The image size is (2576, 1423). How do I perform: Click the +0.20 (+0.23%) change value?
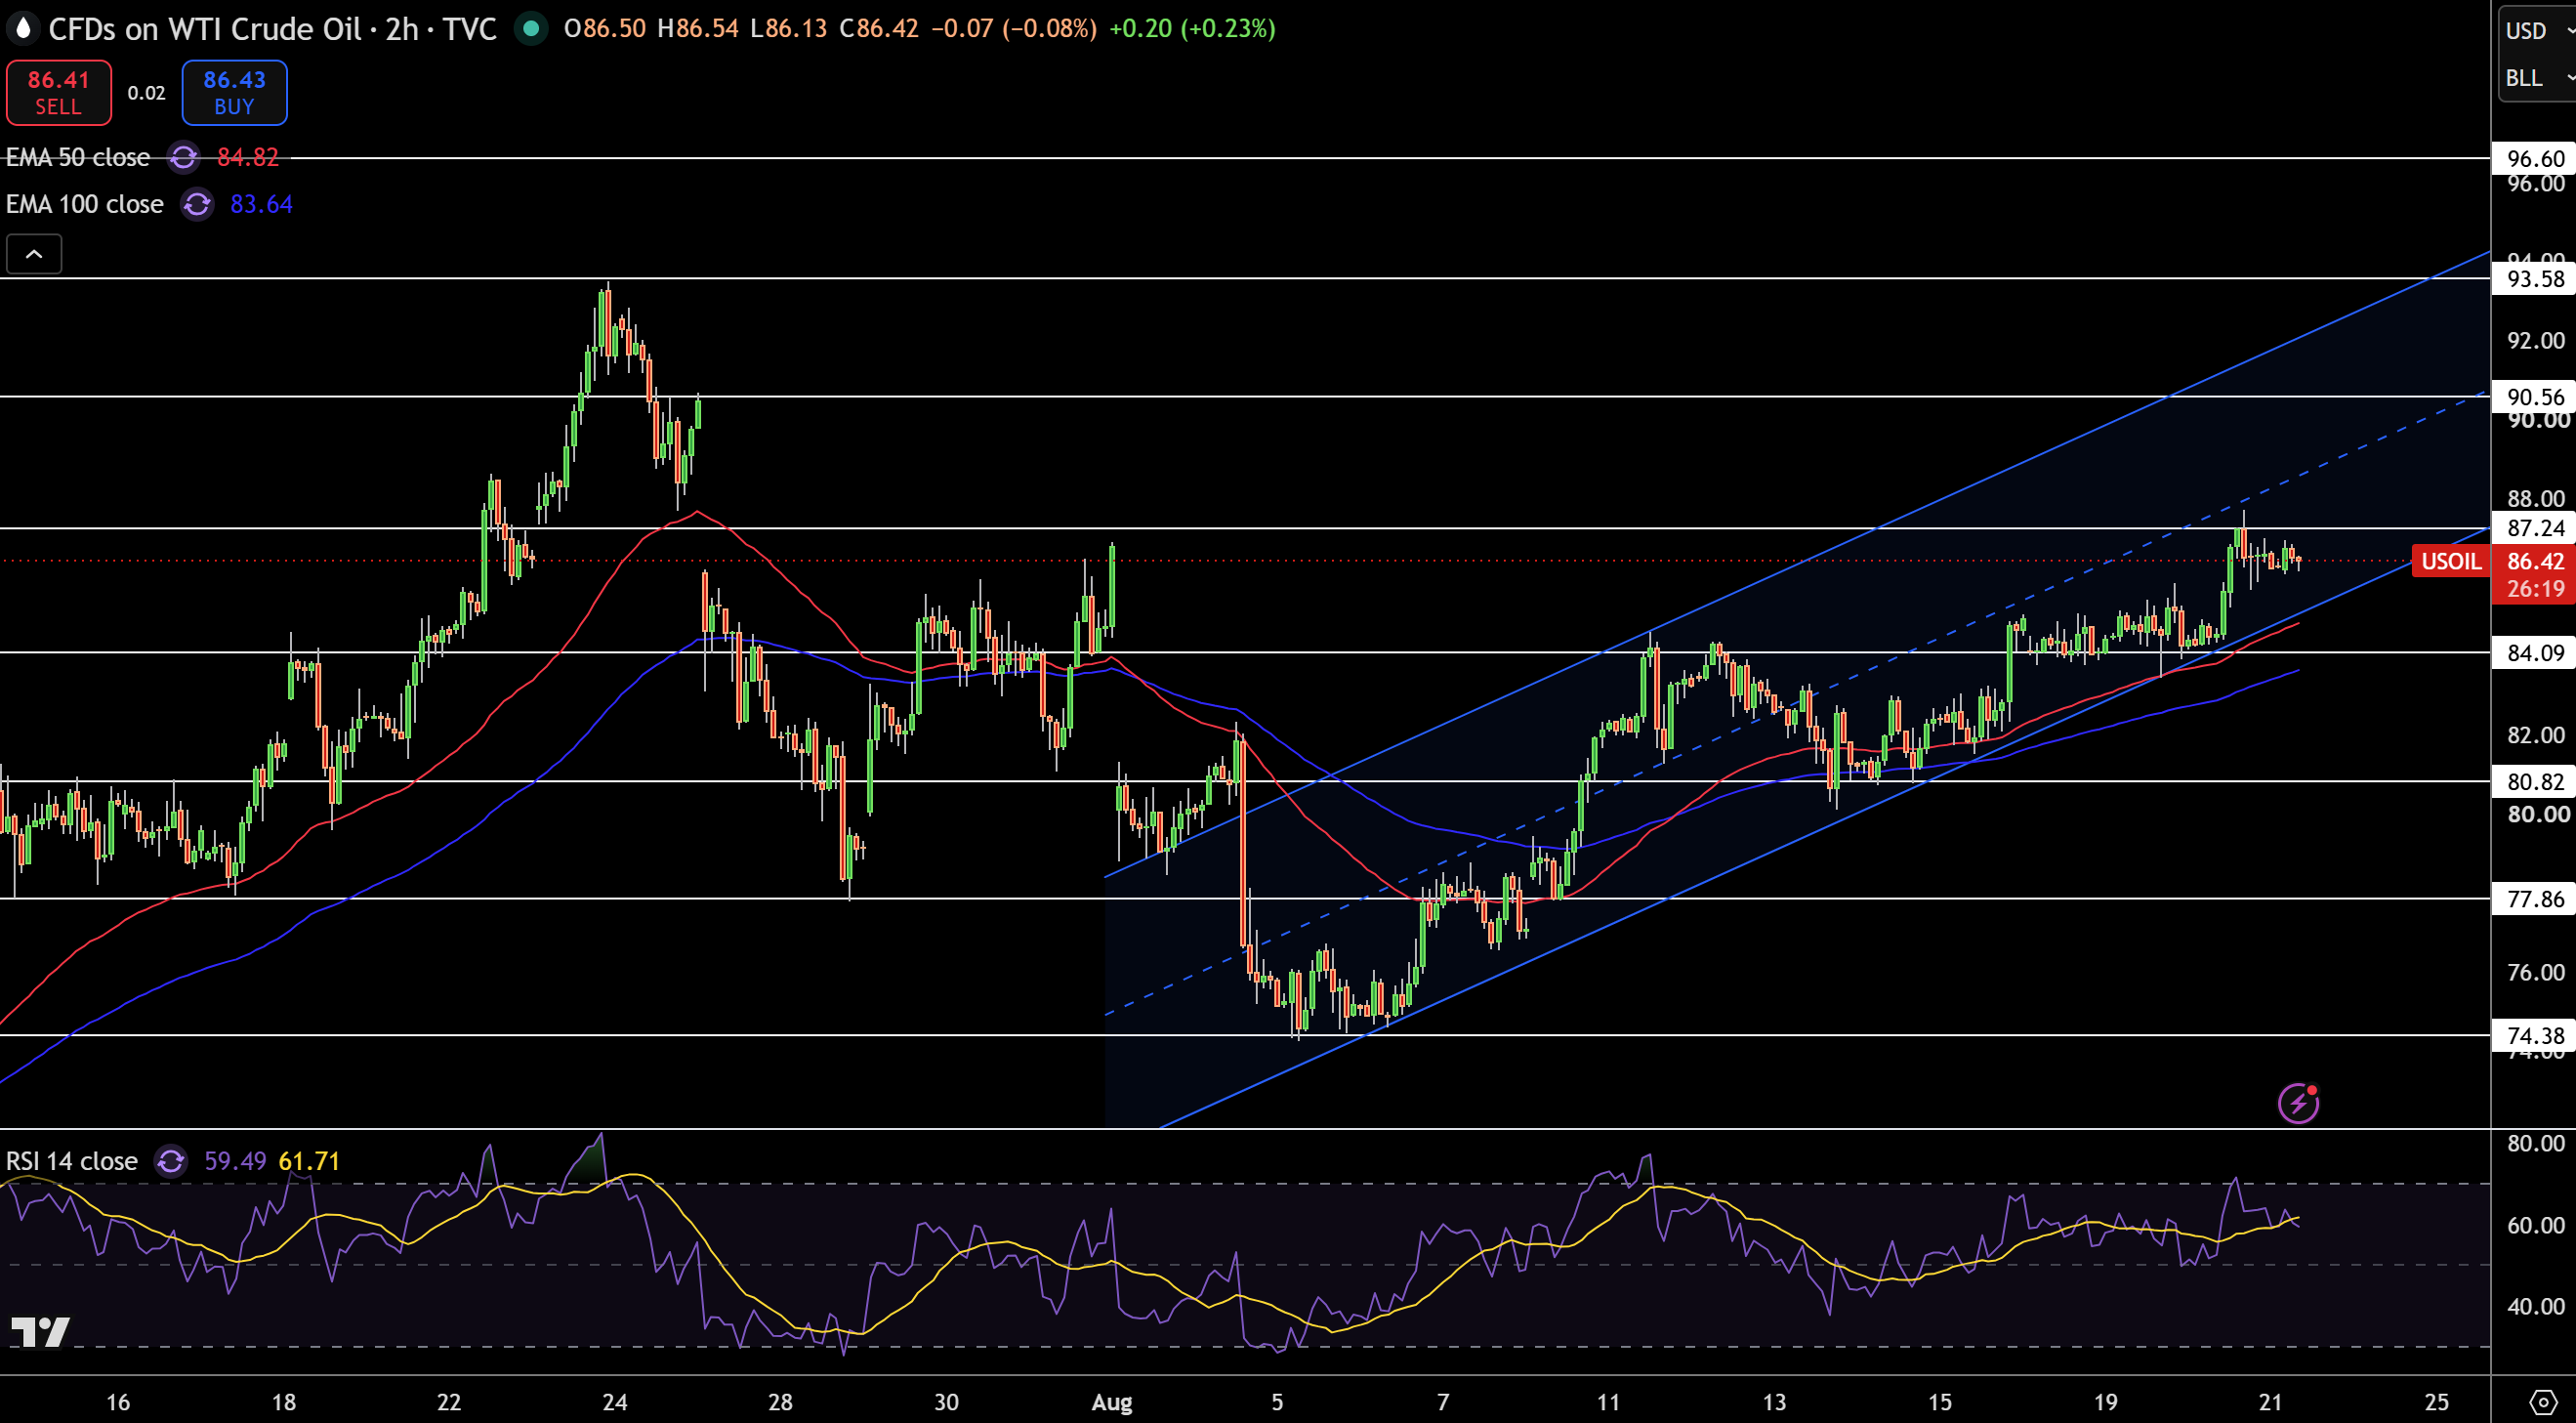pyautogui.click(x=1192, y=29)
